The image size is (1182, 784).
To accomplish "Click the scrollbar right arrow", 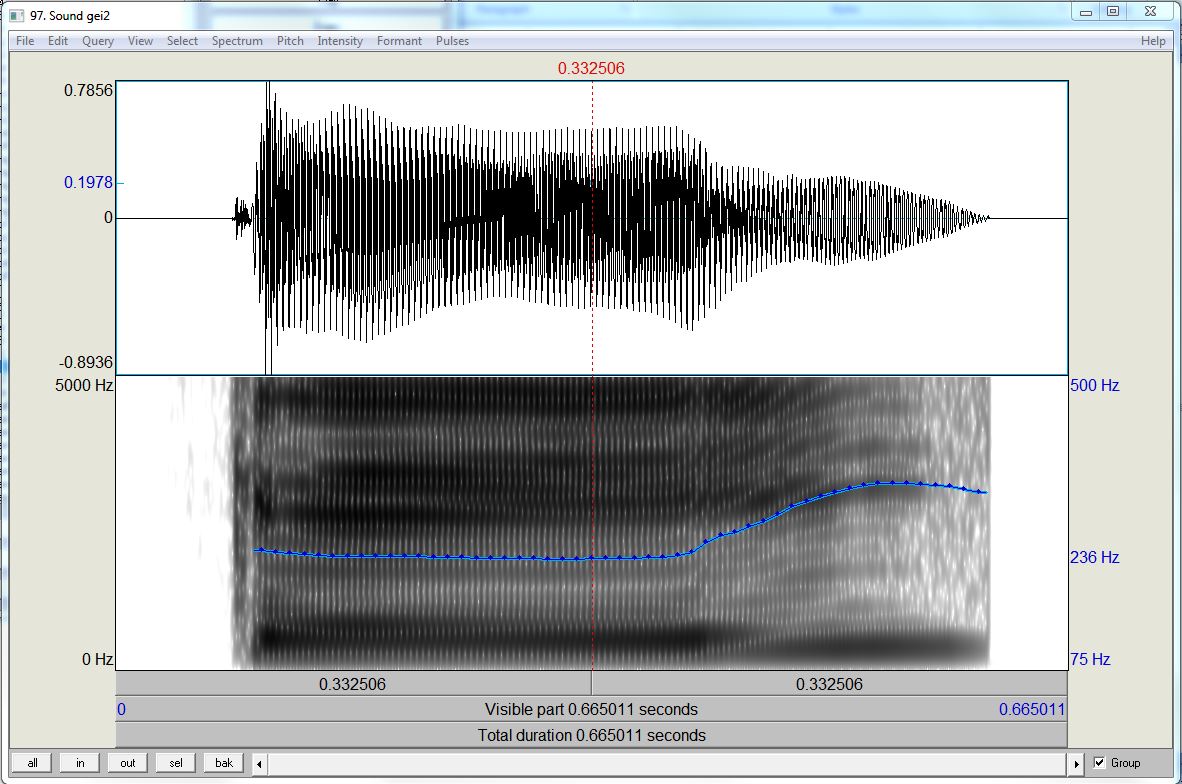I will click(x=1076, y=764).
